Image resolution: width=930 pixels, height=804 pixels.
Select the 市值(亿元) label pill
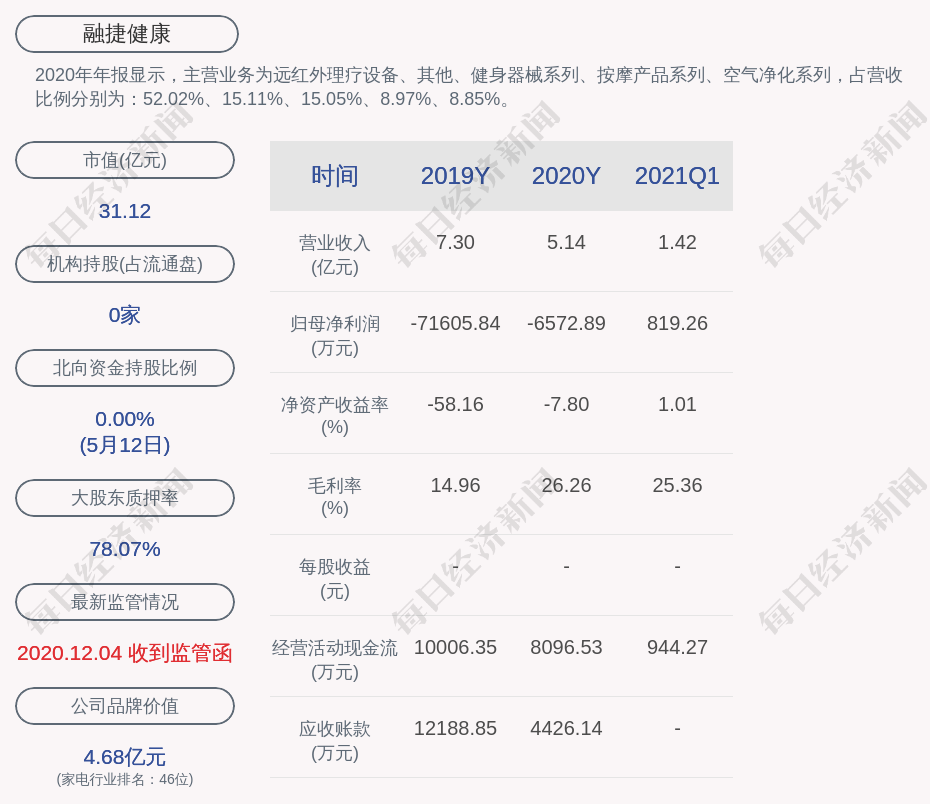point(125,160)
